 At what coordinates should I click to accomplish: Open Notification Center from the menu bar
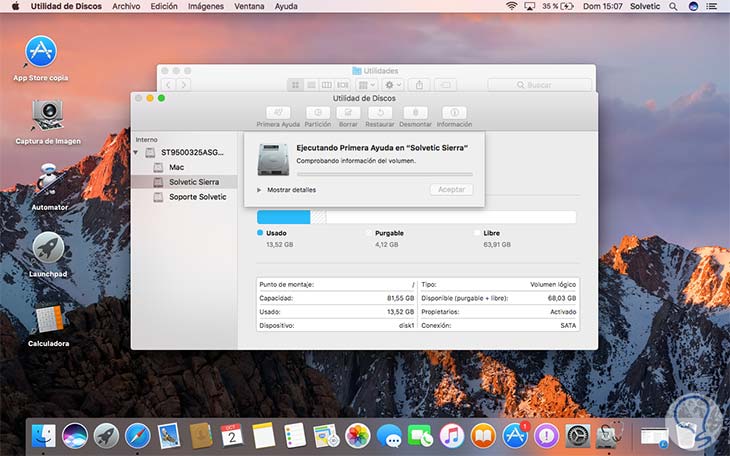(711, 6)
